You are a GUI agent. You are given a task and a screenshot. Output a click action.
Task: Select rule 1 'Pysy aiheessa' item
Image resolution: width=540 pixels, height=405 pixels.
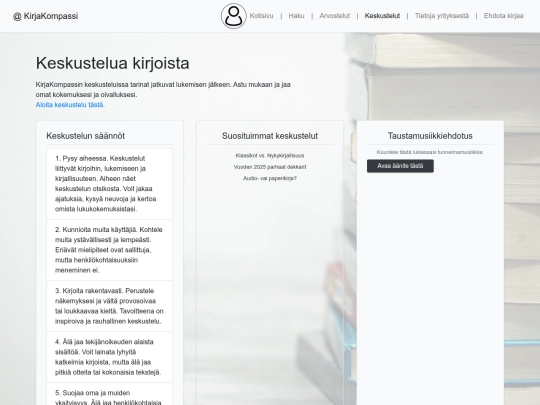click(x=110, y=184)
